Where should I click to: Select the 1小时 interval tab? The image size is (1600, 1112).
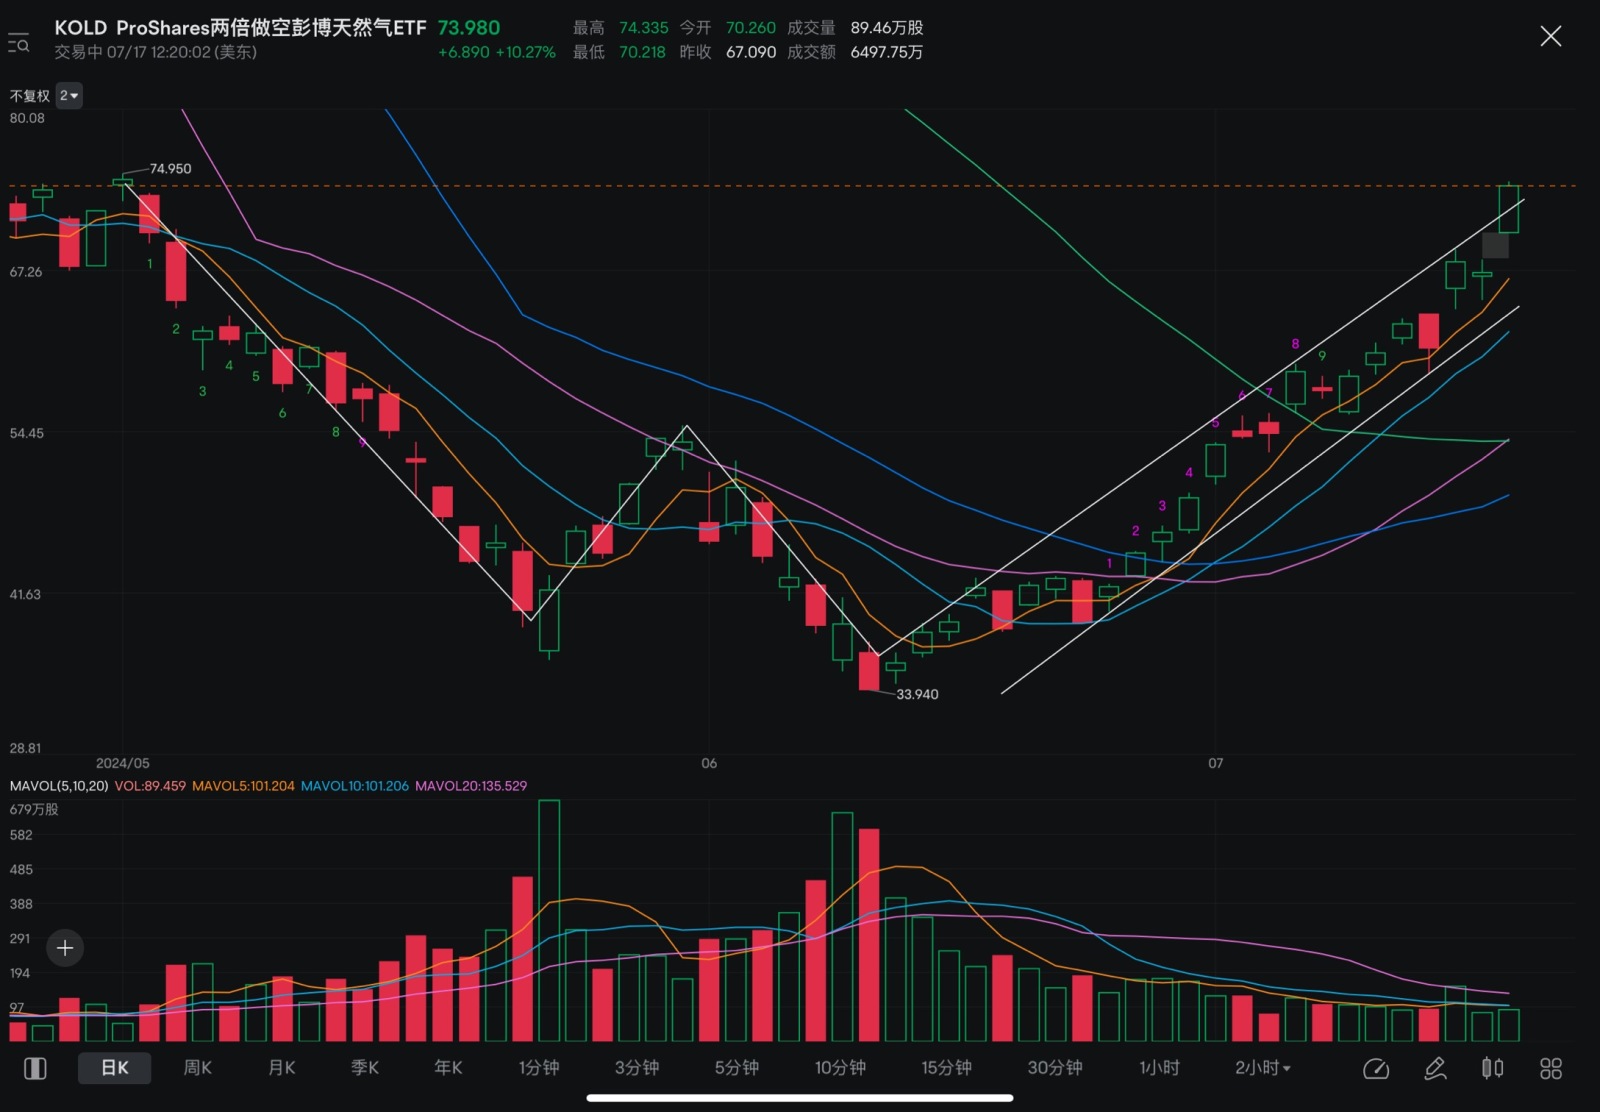[x=1160, y=1068]
